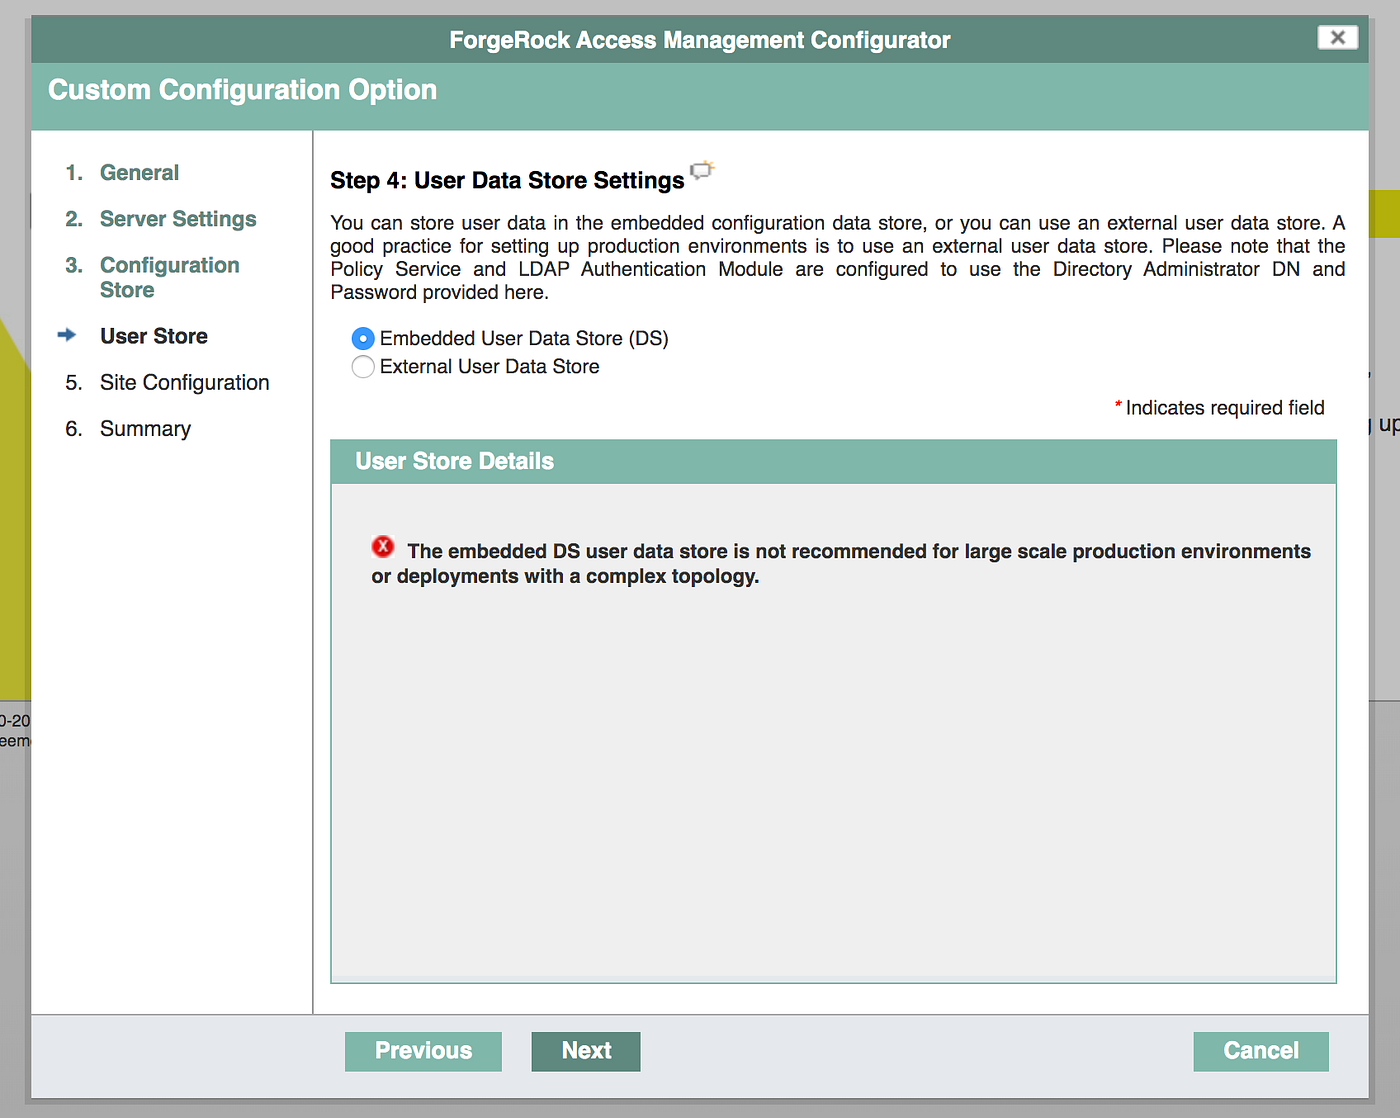
Task: Cancel the configuration wizard
Action: click(1260, 1051)
